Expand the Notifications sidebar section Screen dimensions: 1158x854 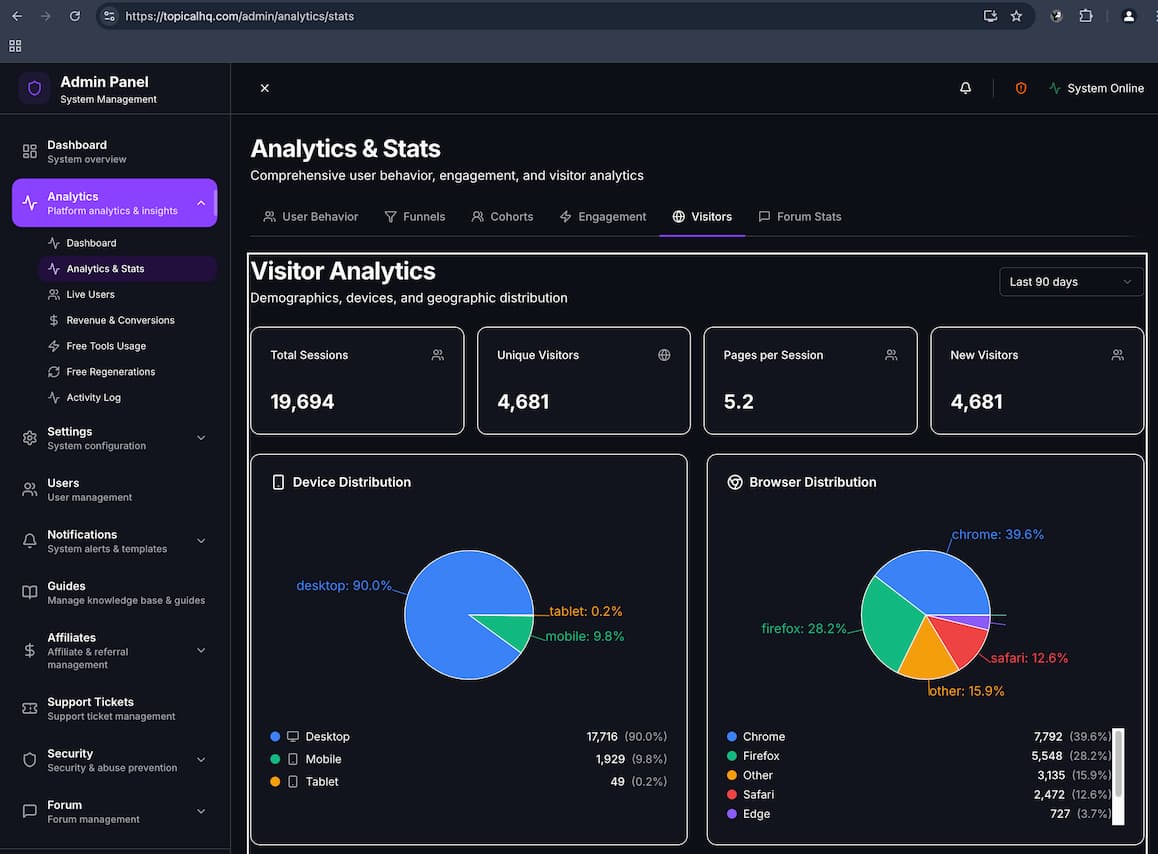(x=201, y=541)
